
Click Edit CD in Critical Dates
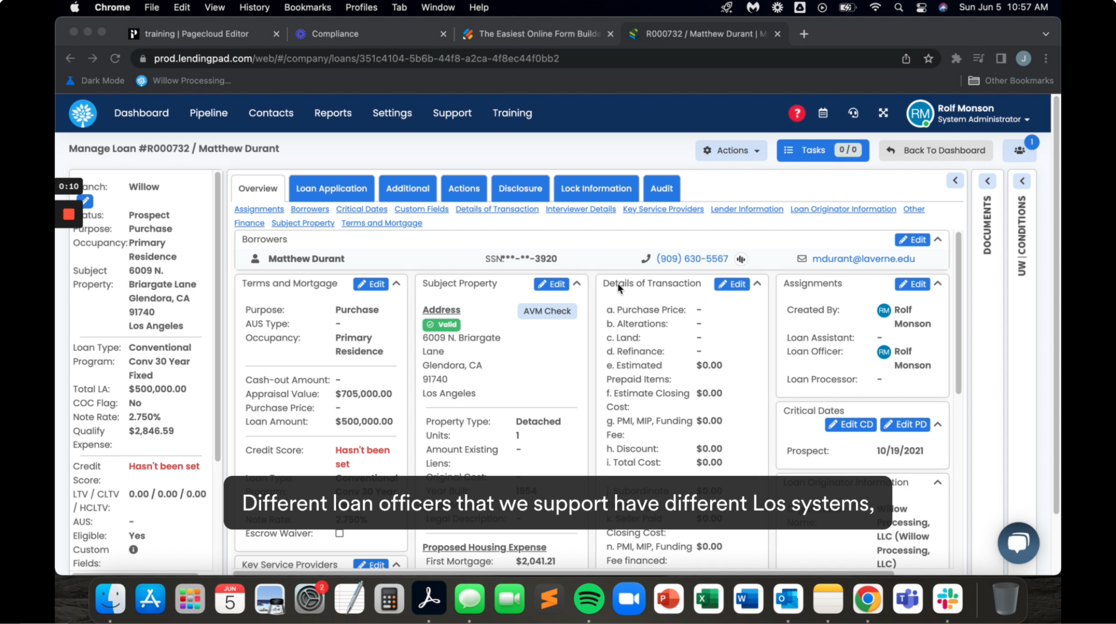[x=850, y=425]
